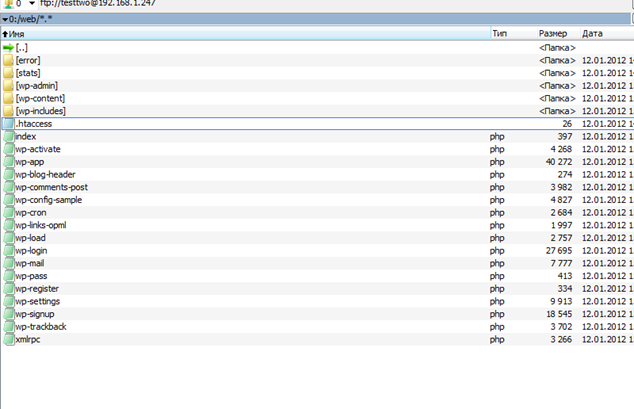
Task: Select the wp-register file name
Action: (x=37, y=289)
